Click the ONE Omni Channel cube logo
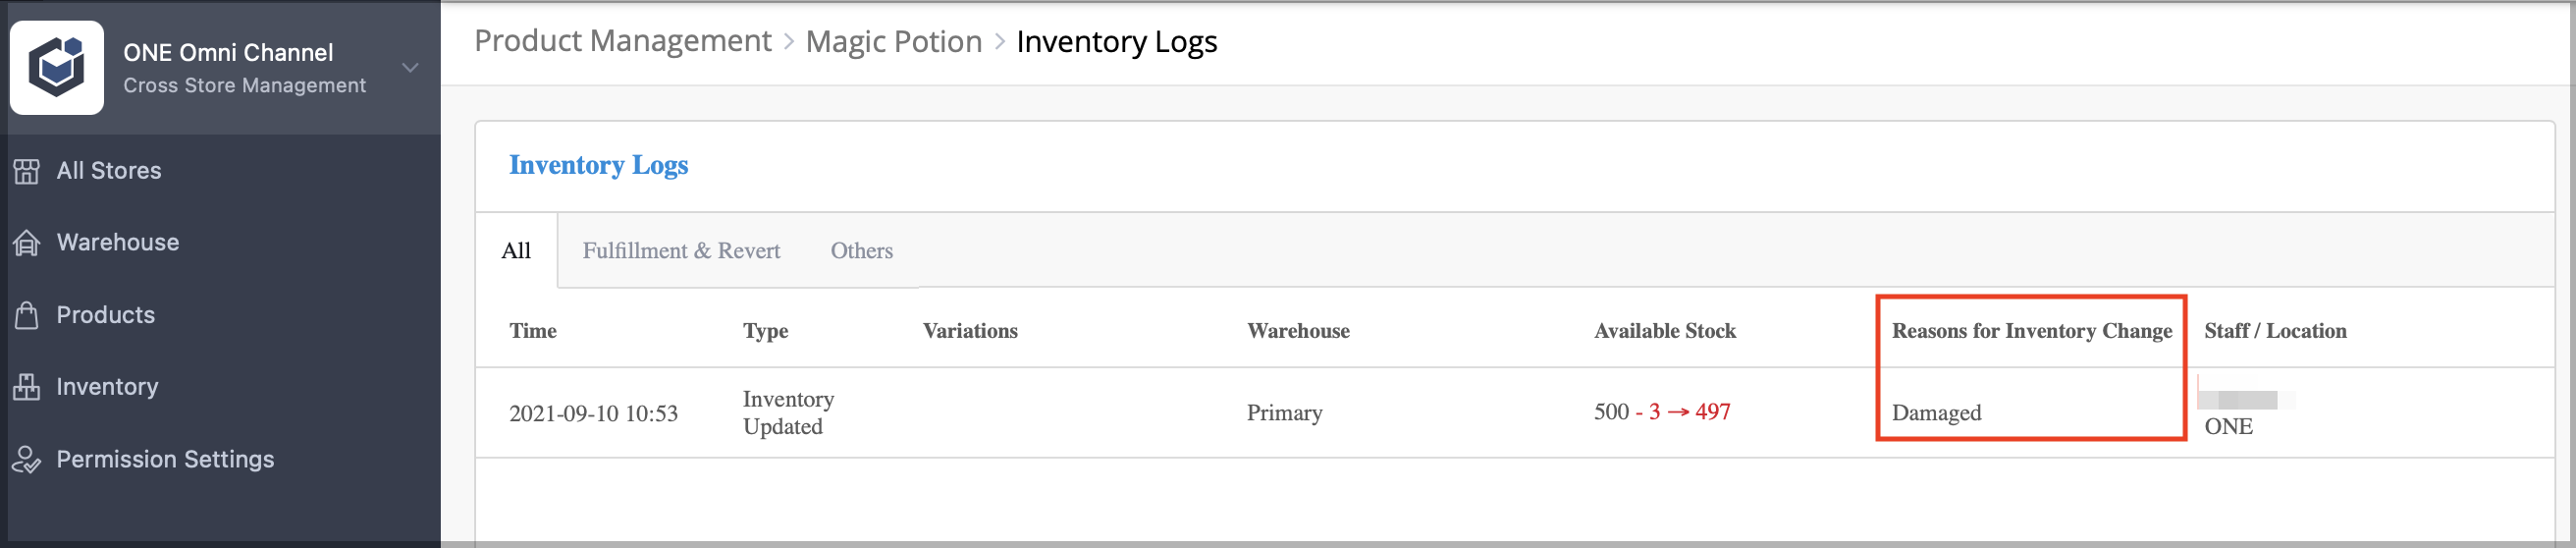2576x548 pixels. click(x=57, y=67)
